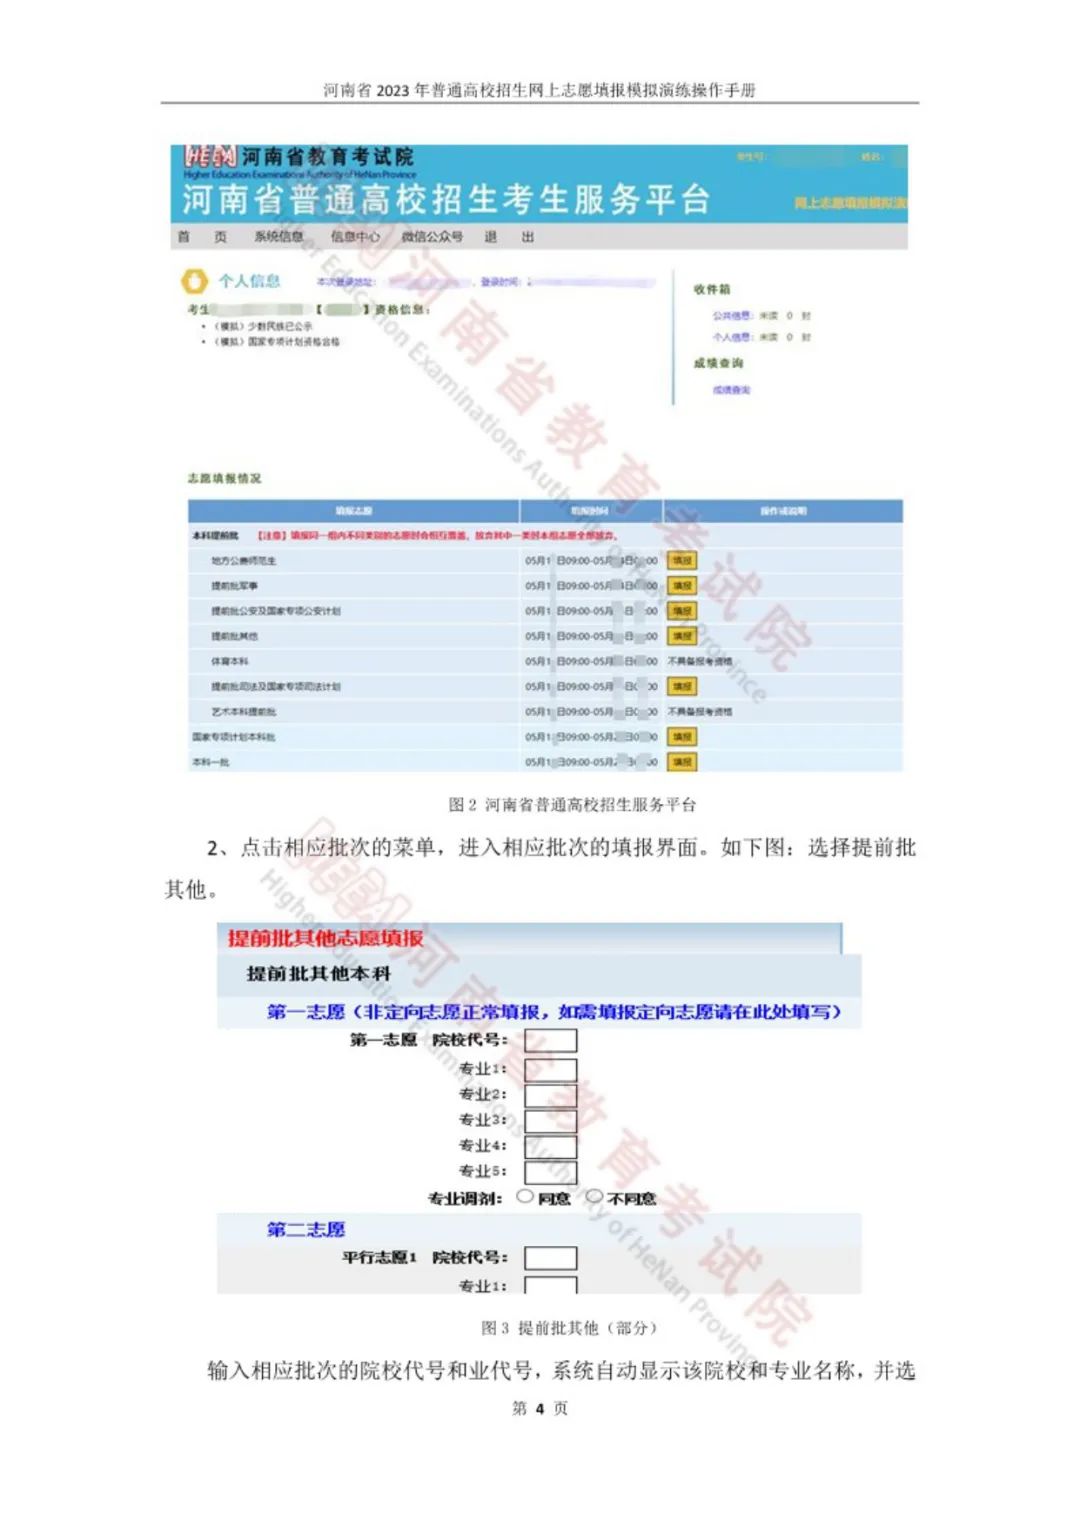Click 填报 button for 提前批其他
This screenshot has height=1527, width=1080.
pyautogui.click(x=682, y=636)
